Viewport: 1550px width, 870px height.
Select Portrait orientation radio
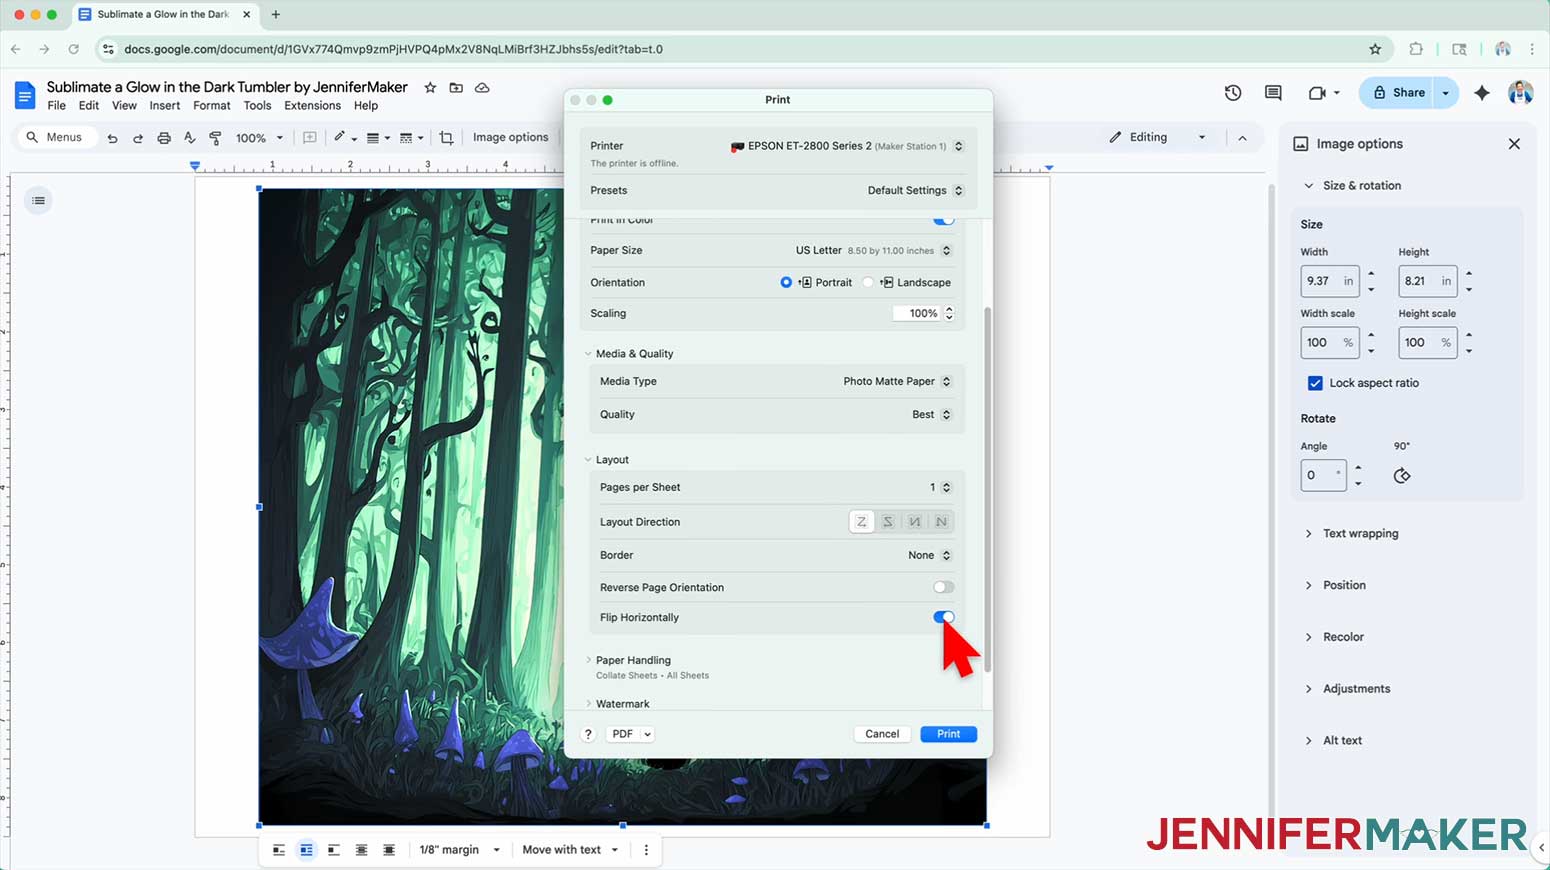pos(786,283)
